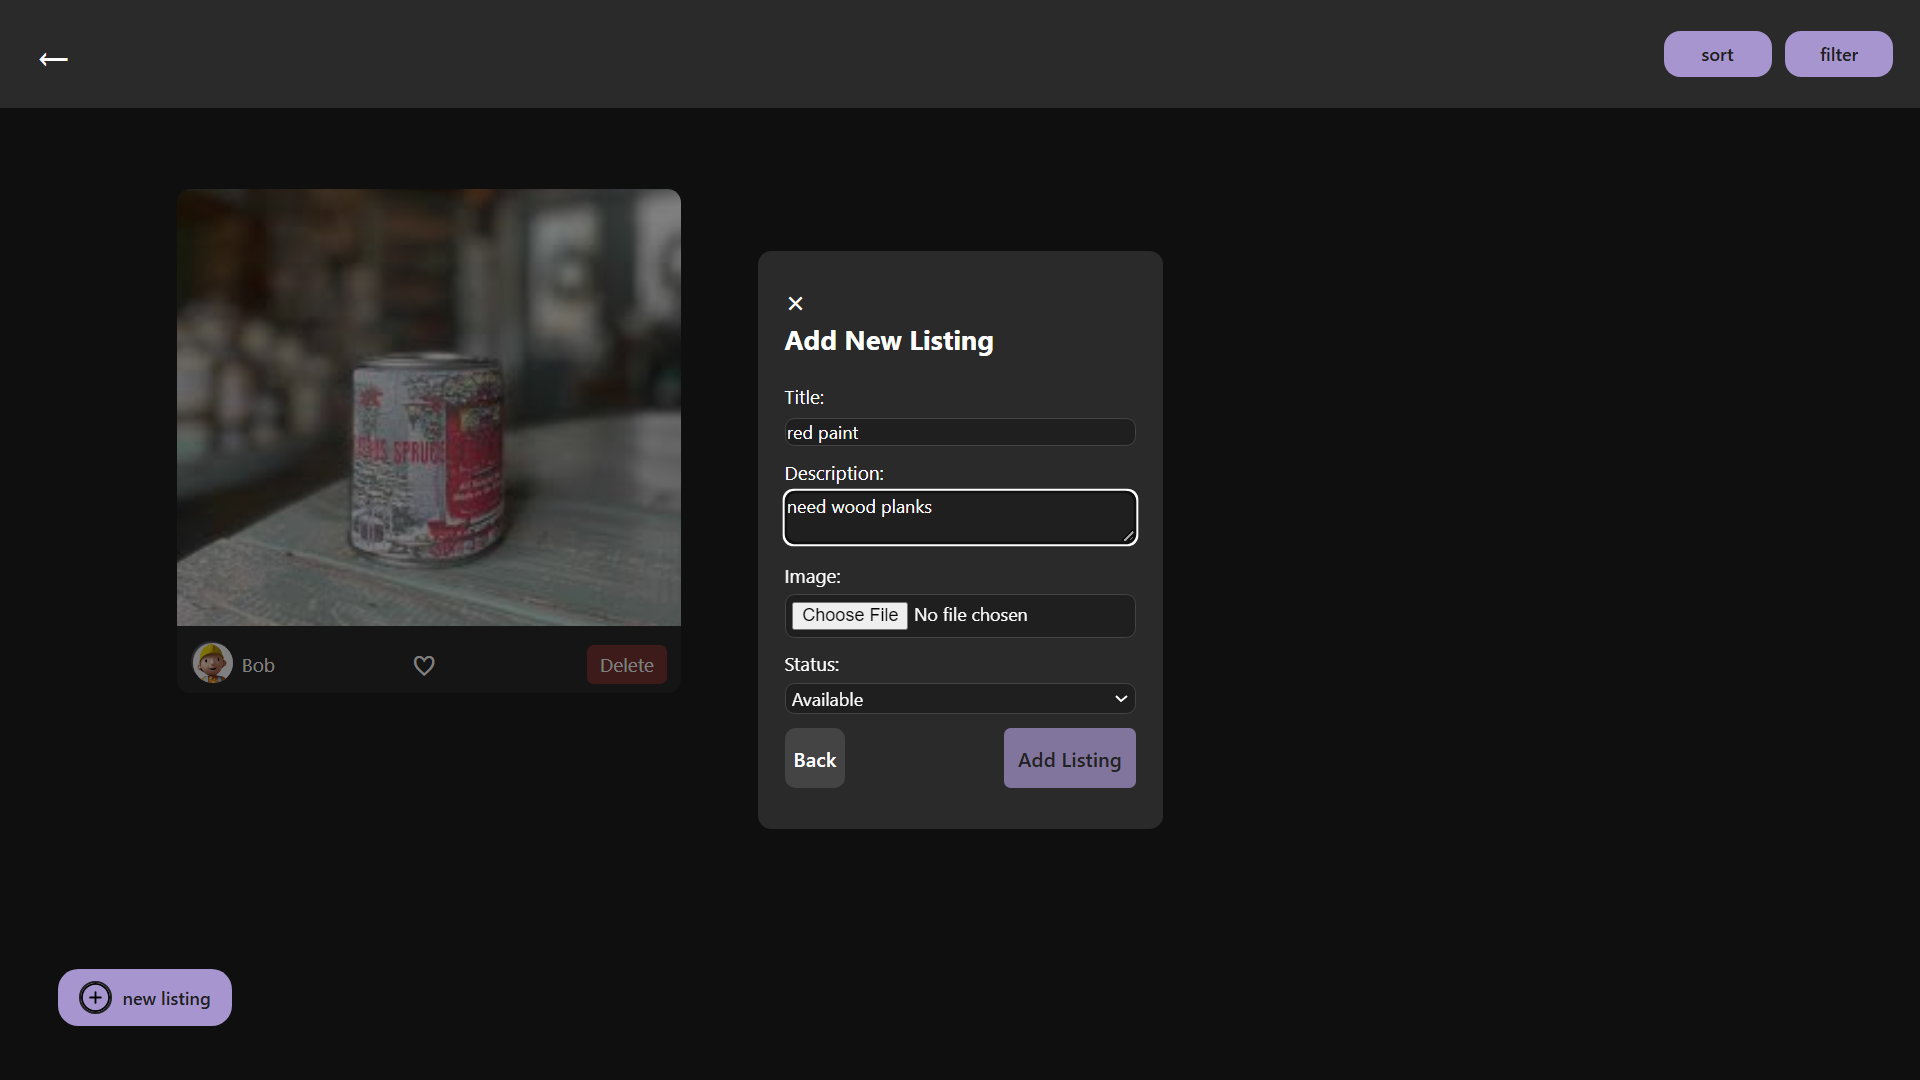Click into the Description text area
This screenshot has height=1080, width=1920.
point(960,517)
